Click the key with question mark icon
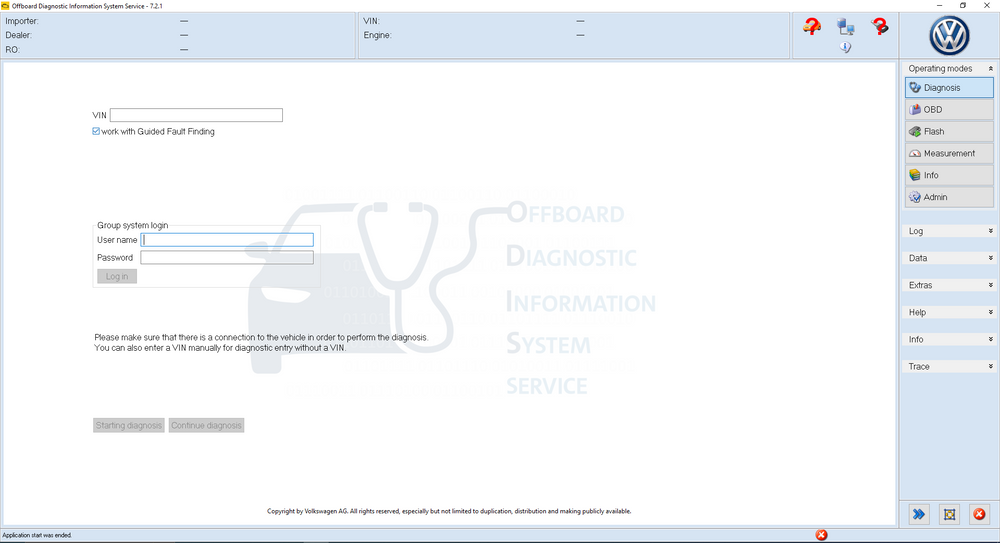The width and height of the screenshot is (1000, 543). [x=880, y=27]
